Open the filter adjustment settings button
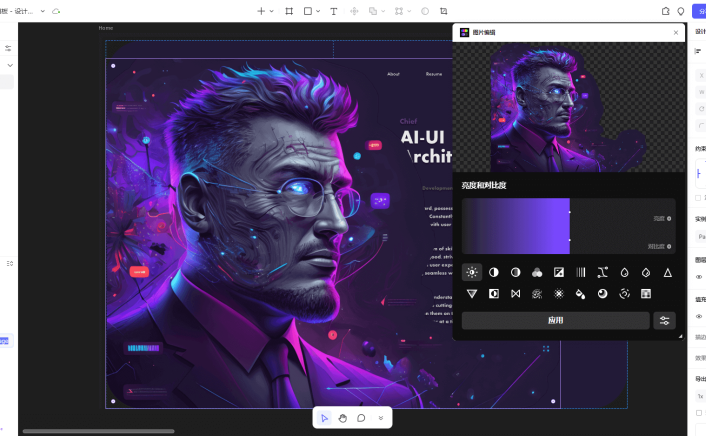The image size is (706, 436). [664, 321]
